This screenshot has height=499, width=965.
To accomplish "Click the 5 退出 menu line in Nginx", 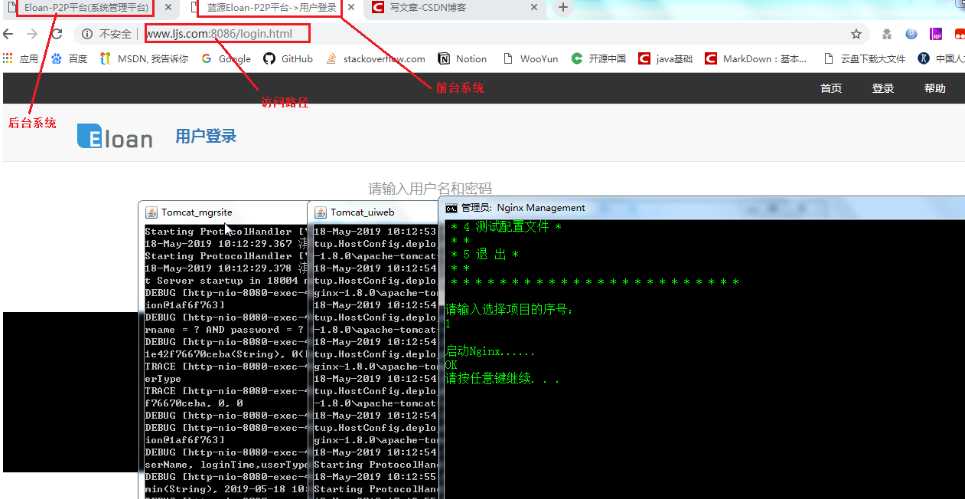I will click(x=485, y=255).
